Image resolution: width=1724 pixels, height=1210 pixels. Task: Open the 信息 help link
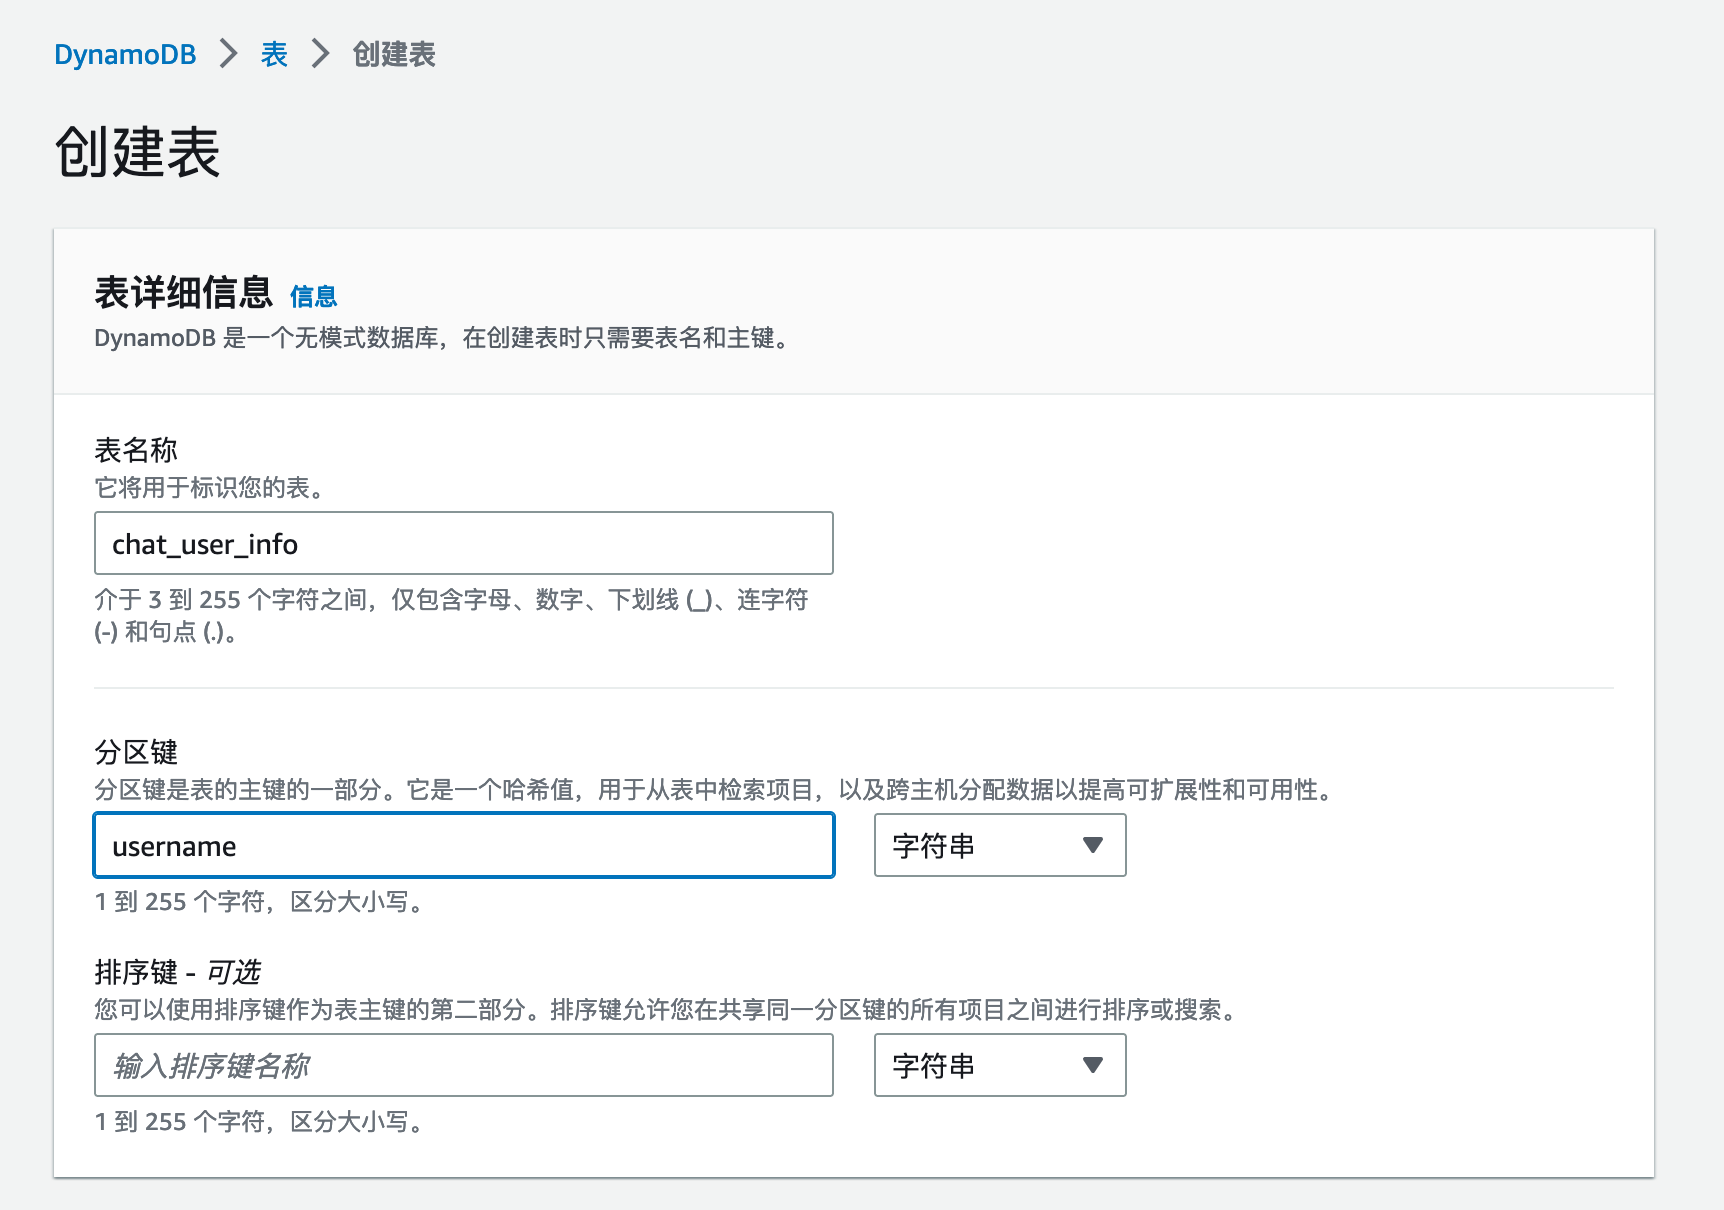coord(313,296)
